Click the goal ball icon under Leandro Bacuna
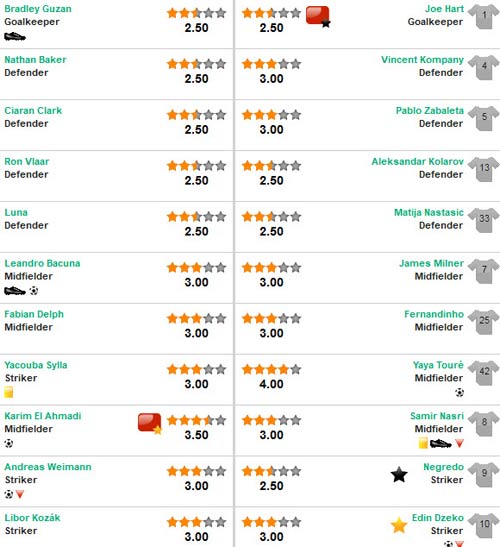 (34, 291)
